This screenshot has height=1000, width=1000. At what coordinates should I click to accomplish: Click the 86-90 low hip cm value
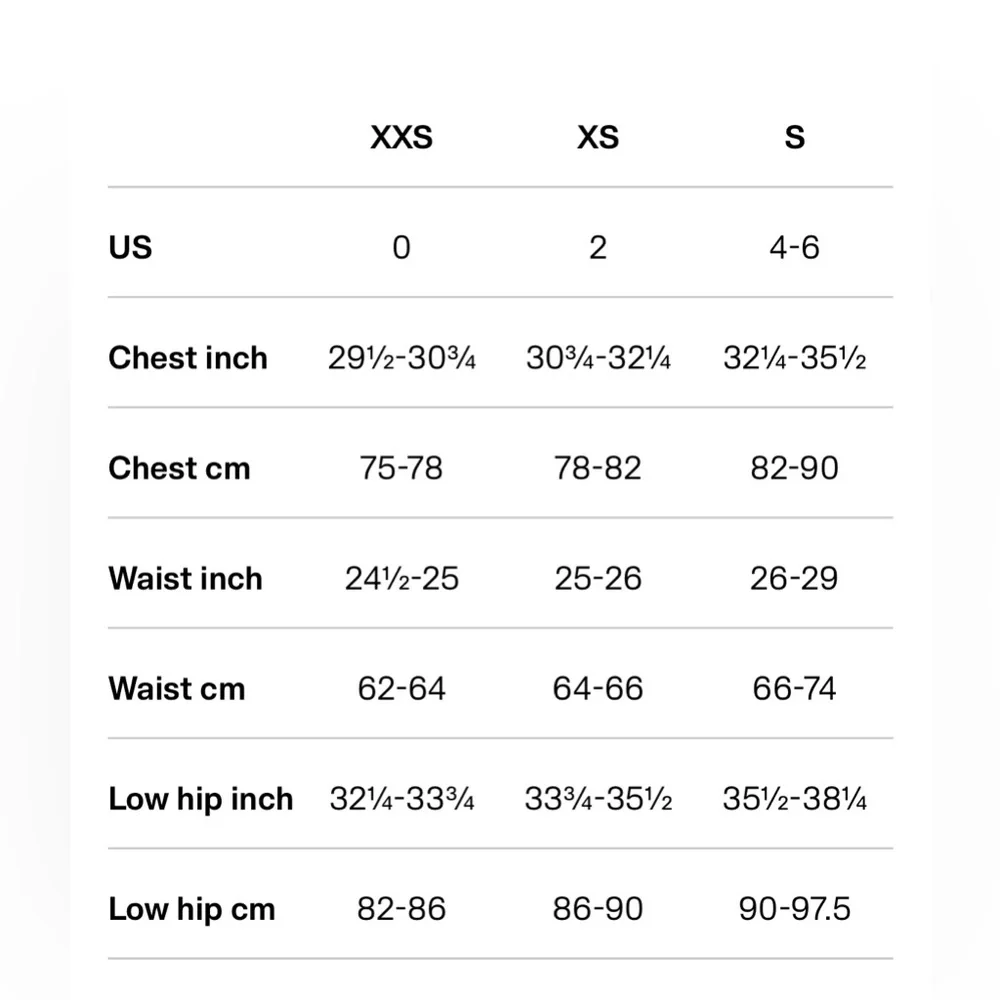(x=598, y=909)
